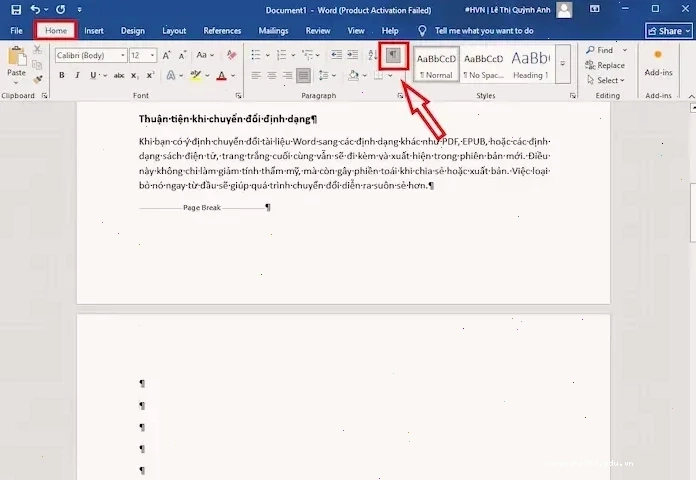This screenshot has width=696, height=480.
Task: Open the Paste options arrow
Action: point(16,83)
